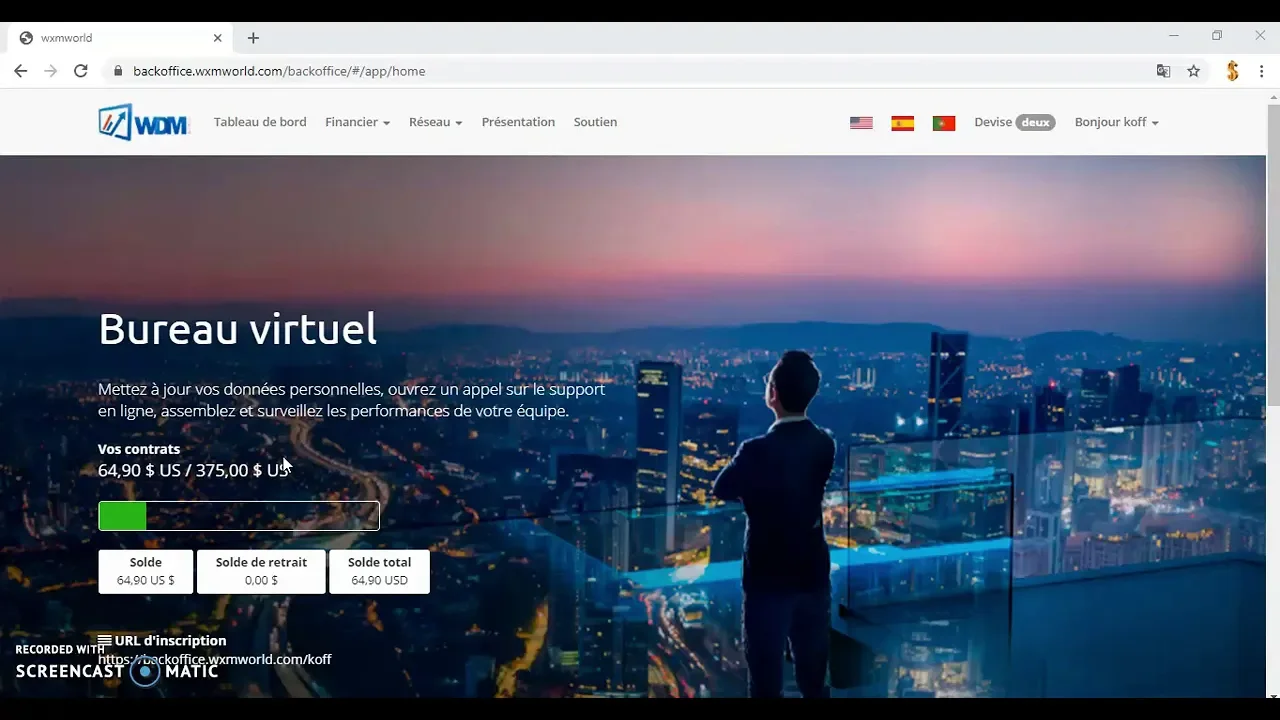The width and height of the screenshot is (1280, 720).
Task: Minimize the Chrome browser window
Action: (x=1174, y=36)
